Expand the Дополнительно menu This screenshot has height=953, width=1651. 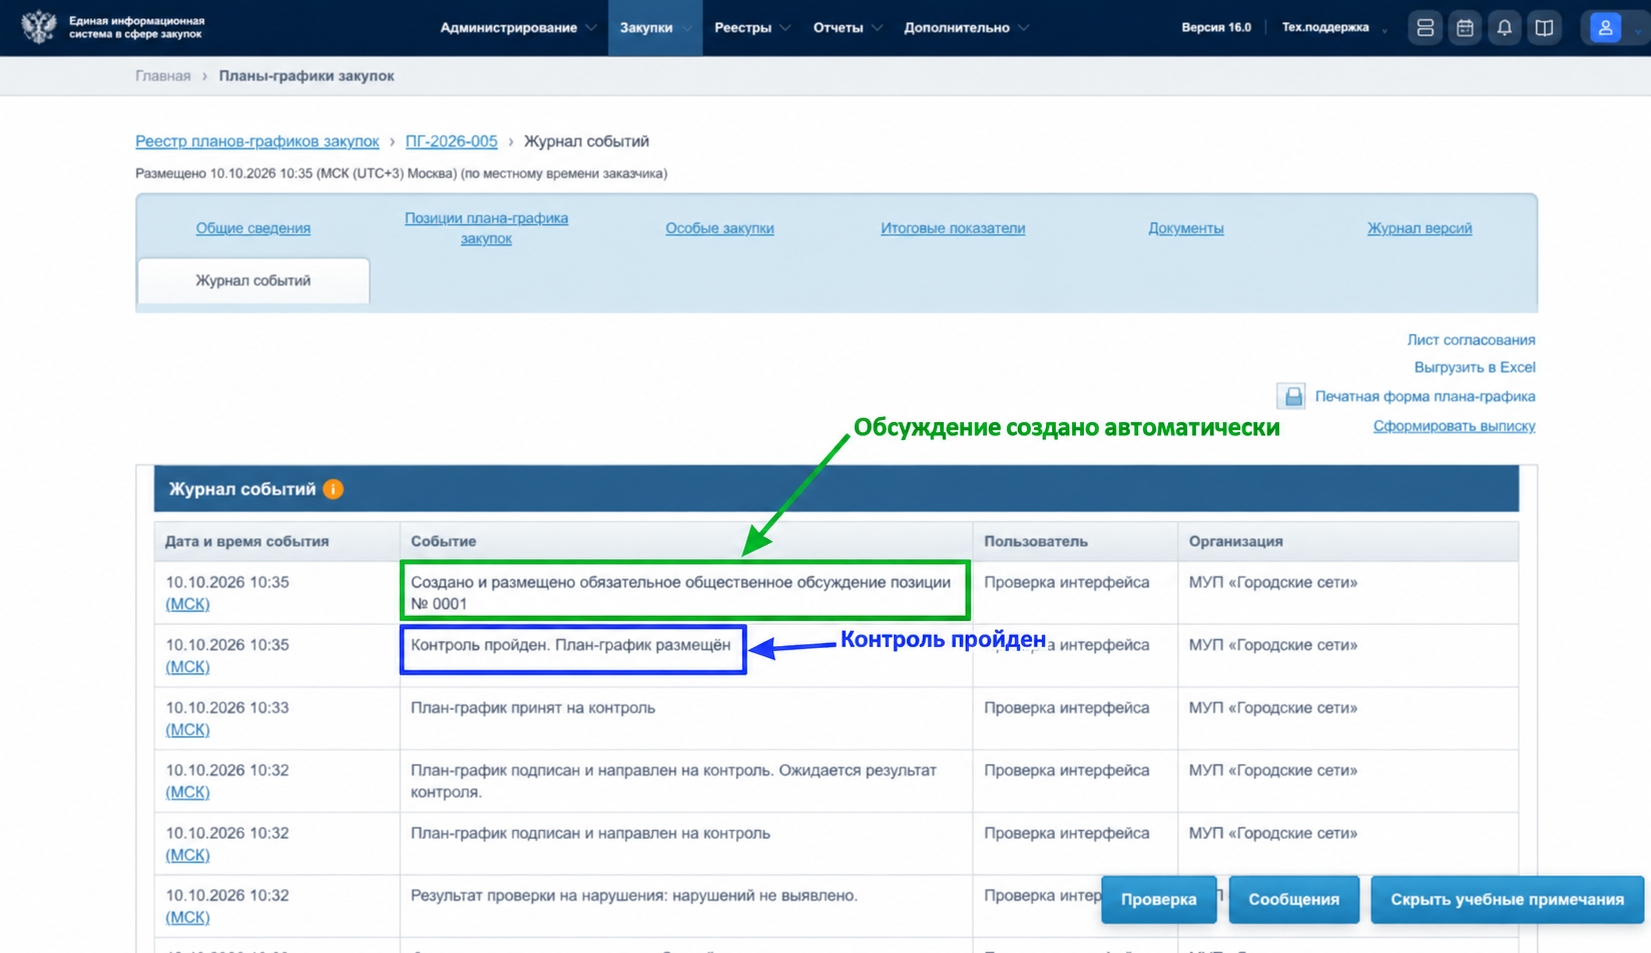point(966,28)
